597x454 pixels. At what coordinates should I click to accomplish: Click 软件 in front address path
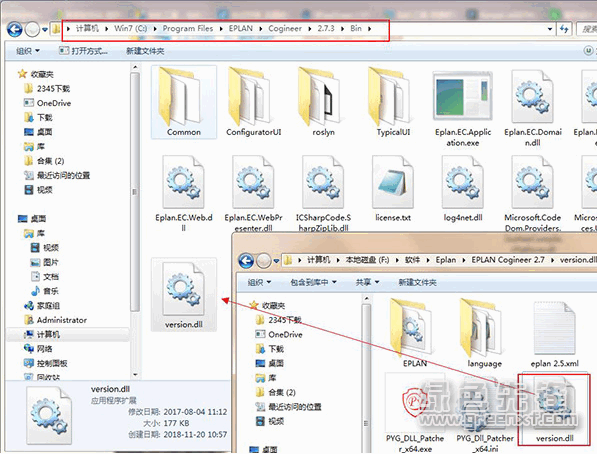[412, 260]
